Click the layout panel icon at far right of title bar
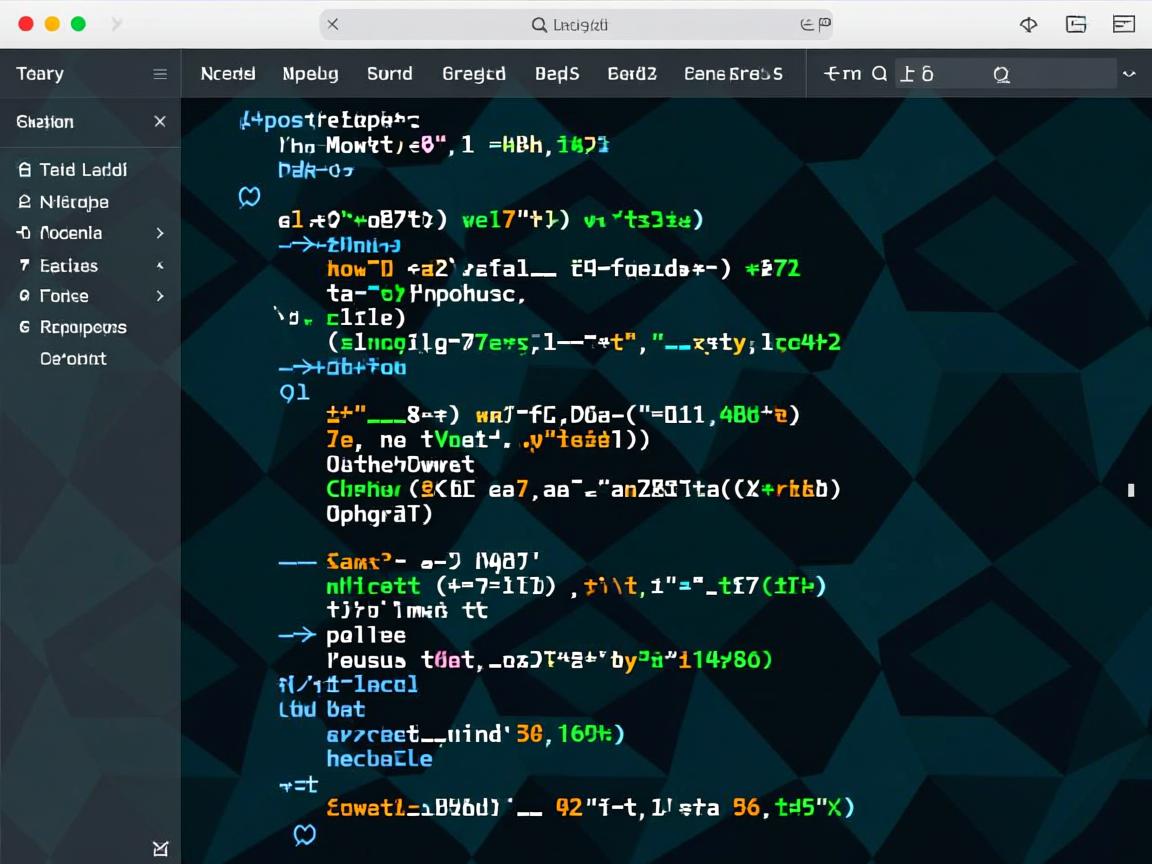 (x=1124, y=24)
